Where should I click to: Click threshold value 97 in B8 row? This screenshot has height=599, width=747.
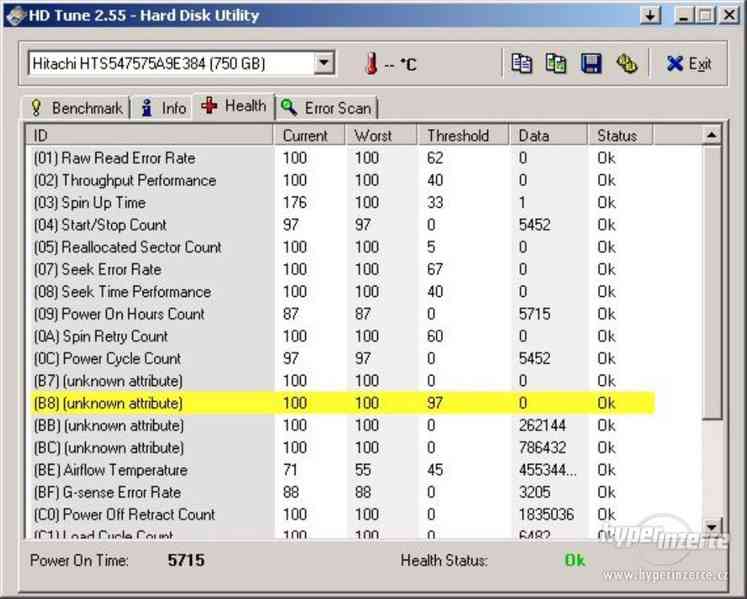[x=435, y=403]
